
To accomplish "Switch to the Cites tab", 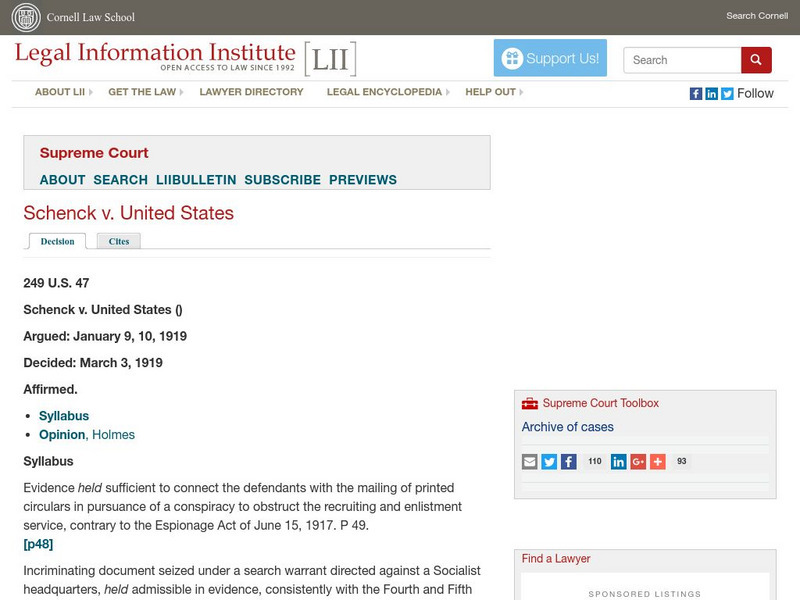I will point(119,241).
